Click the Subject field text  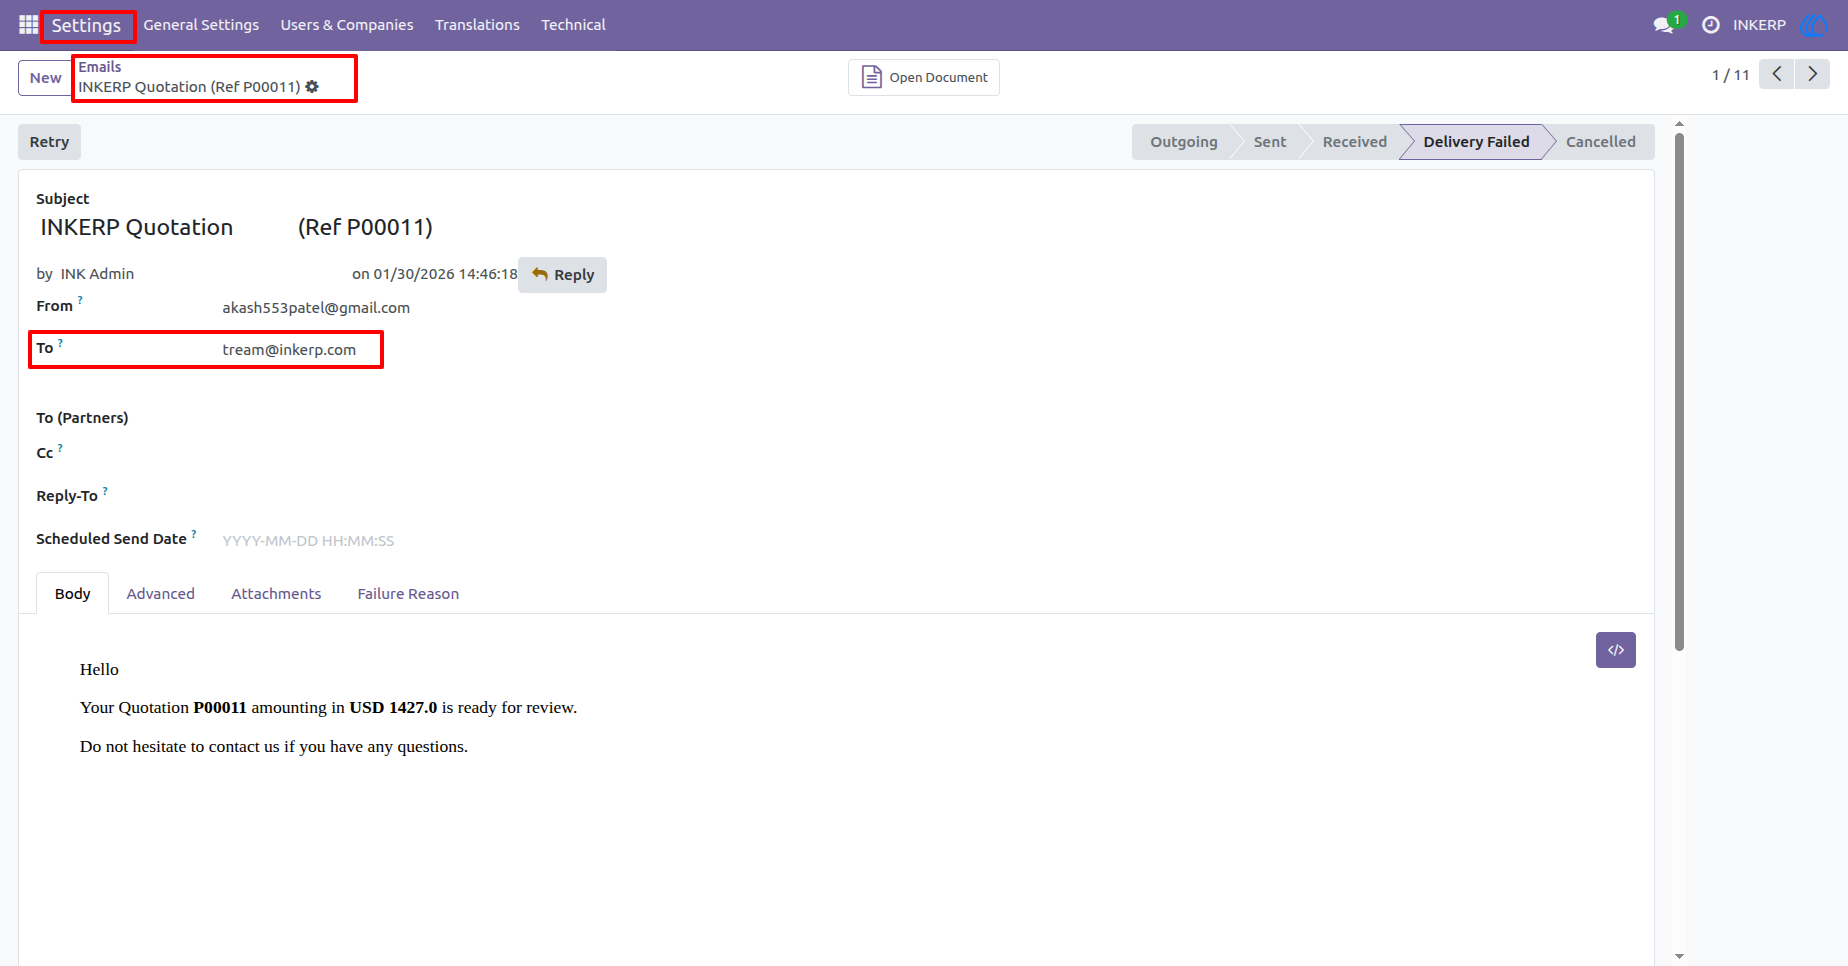[x=236, y=227]
